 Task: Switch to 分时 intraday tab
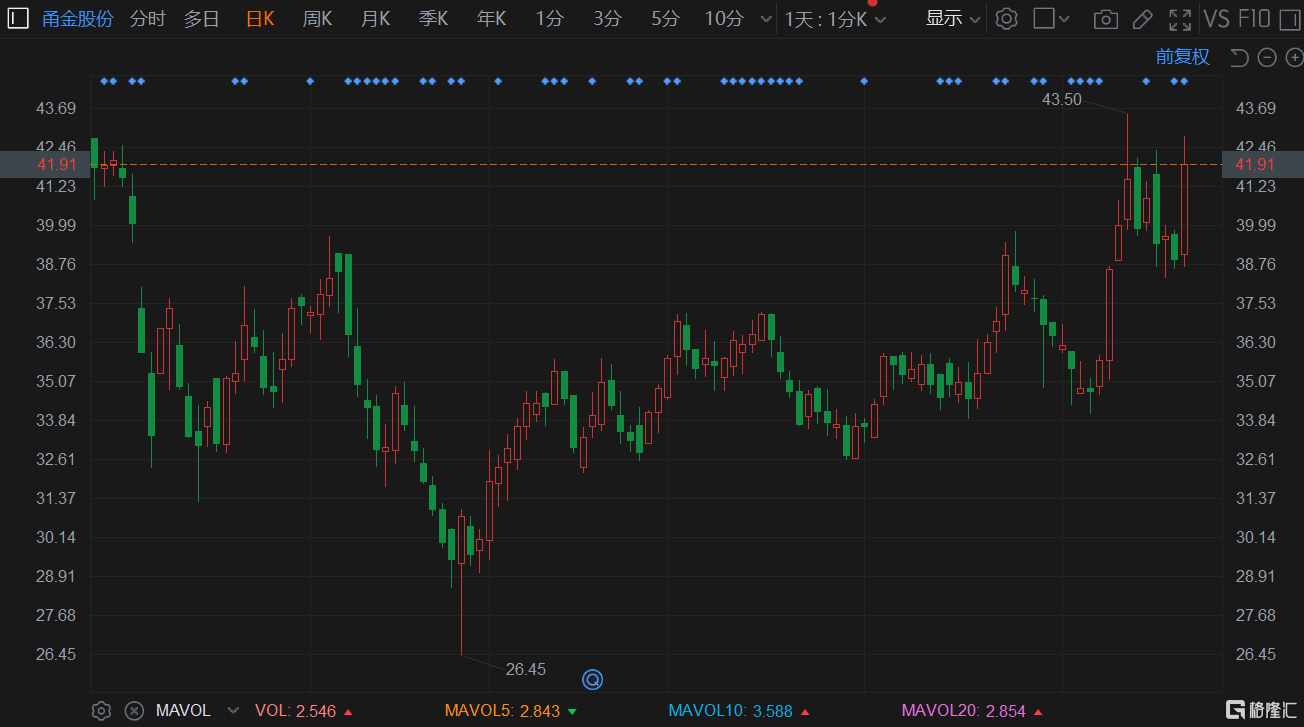point(147,18)
